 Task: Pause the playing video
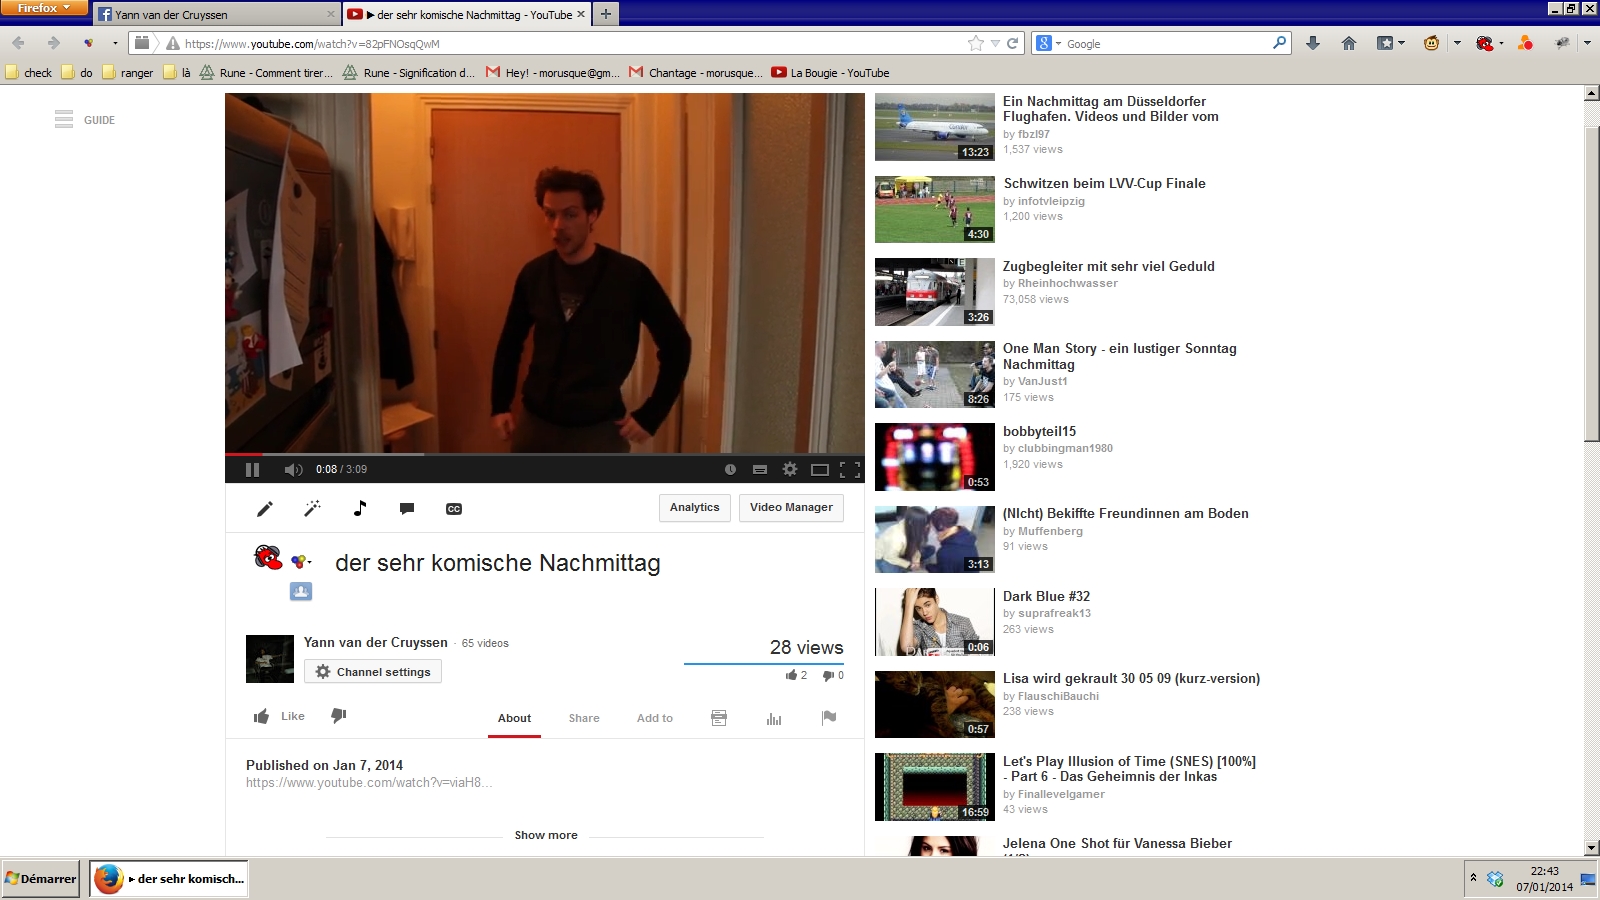[252, 470]
